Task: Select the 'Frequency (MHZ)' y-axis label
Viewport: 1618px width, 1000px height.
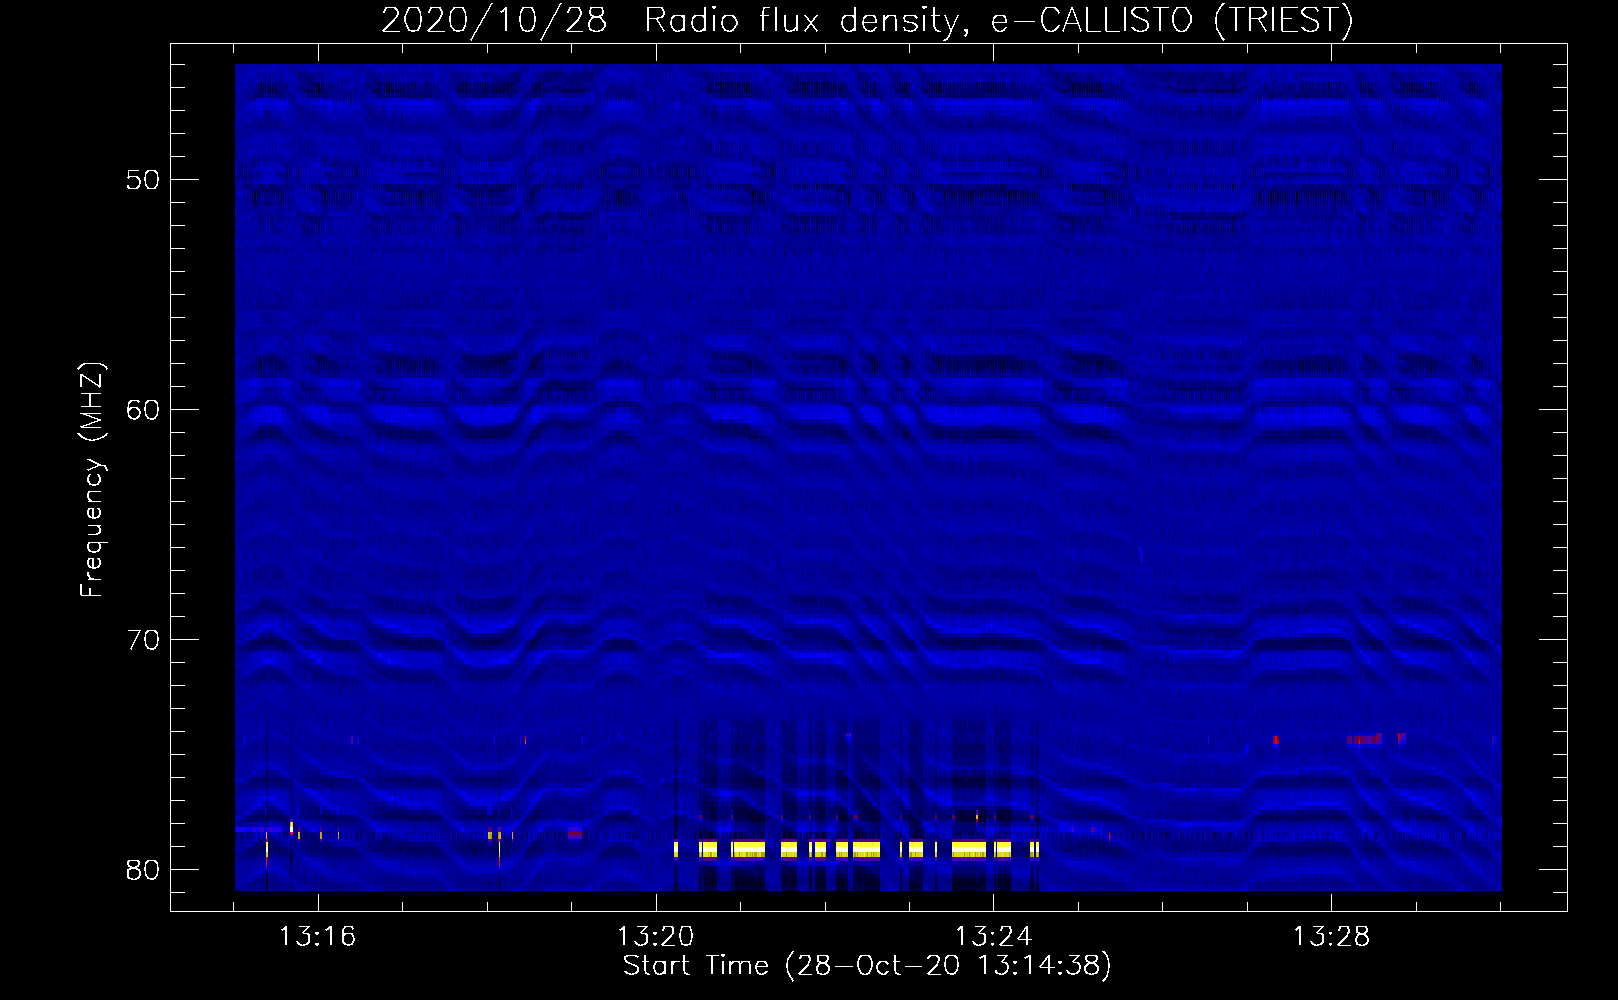Action: pos(91,480)
